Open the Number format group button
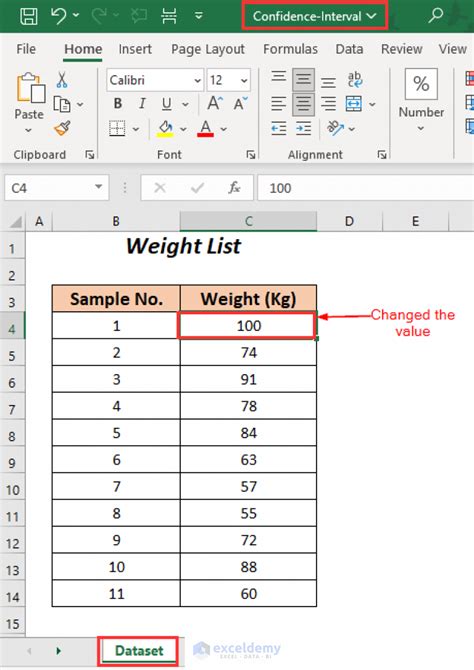Viewport: 474px width, 670px height. 421,101
